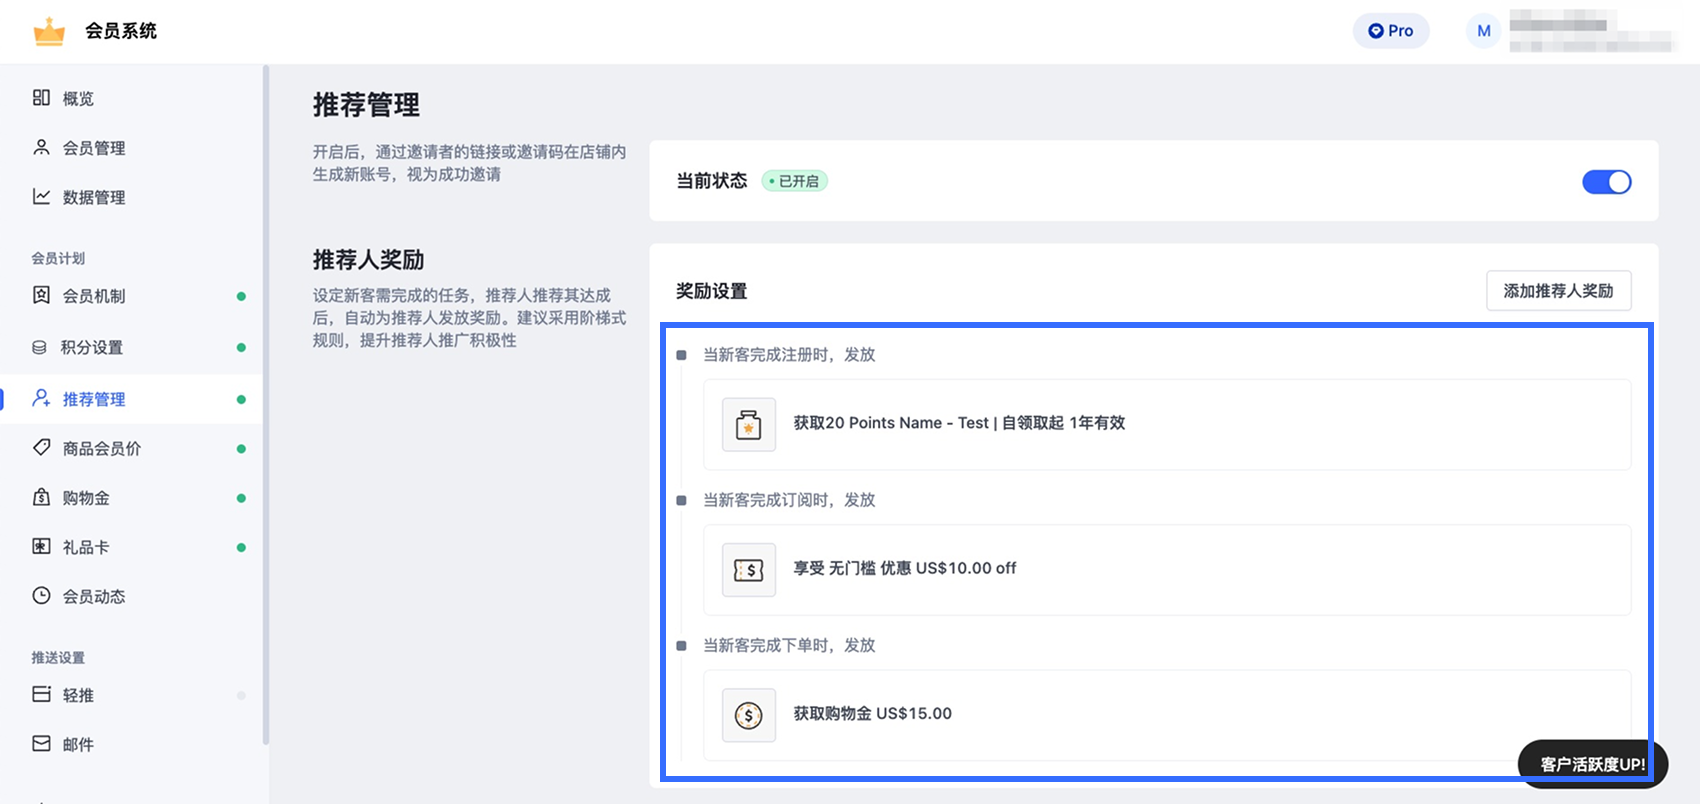Click the 添加推荐人奖励 button
Image resolution: width=1700 pixels, height=804 pixels.
[x=1558, y=291]
